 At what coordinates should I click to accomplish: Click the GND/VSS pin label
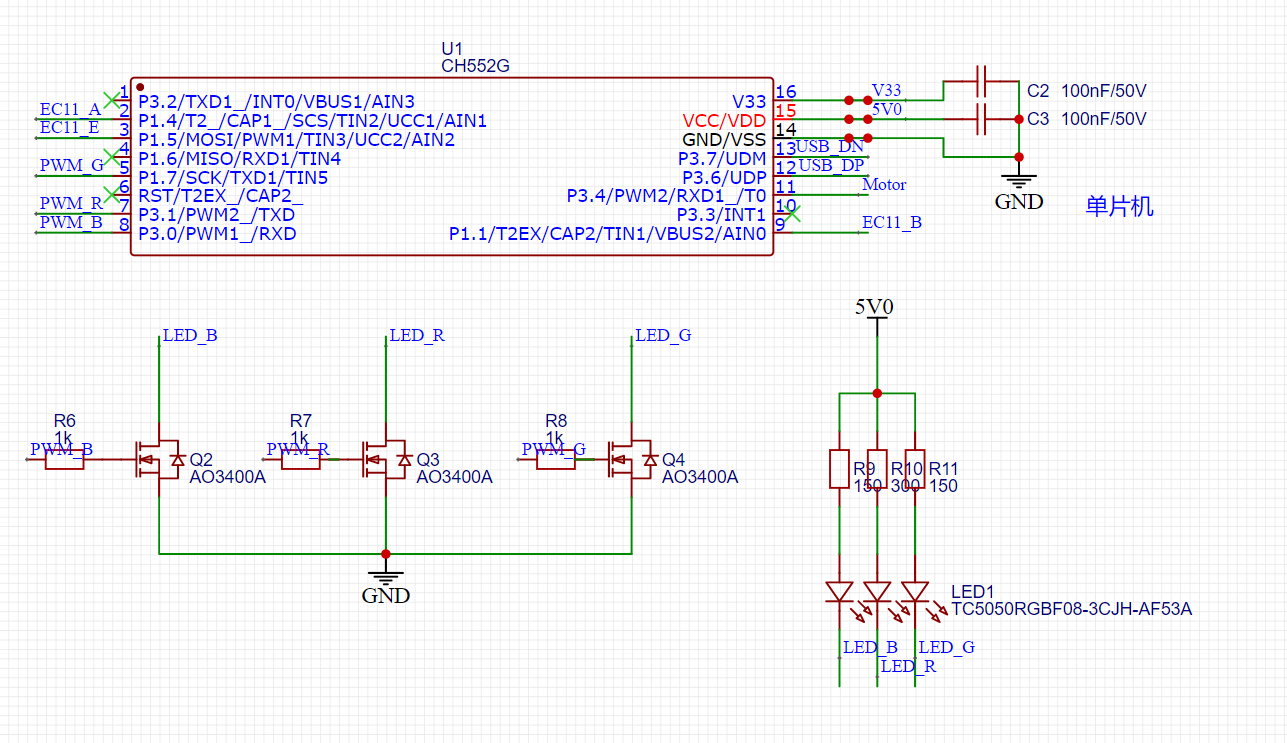724,140
